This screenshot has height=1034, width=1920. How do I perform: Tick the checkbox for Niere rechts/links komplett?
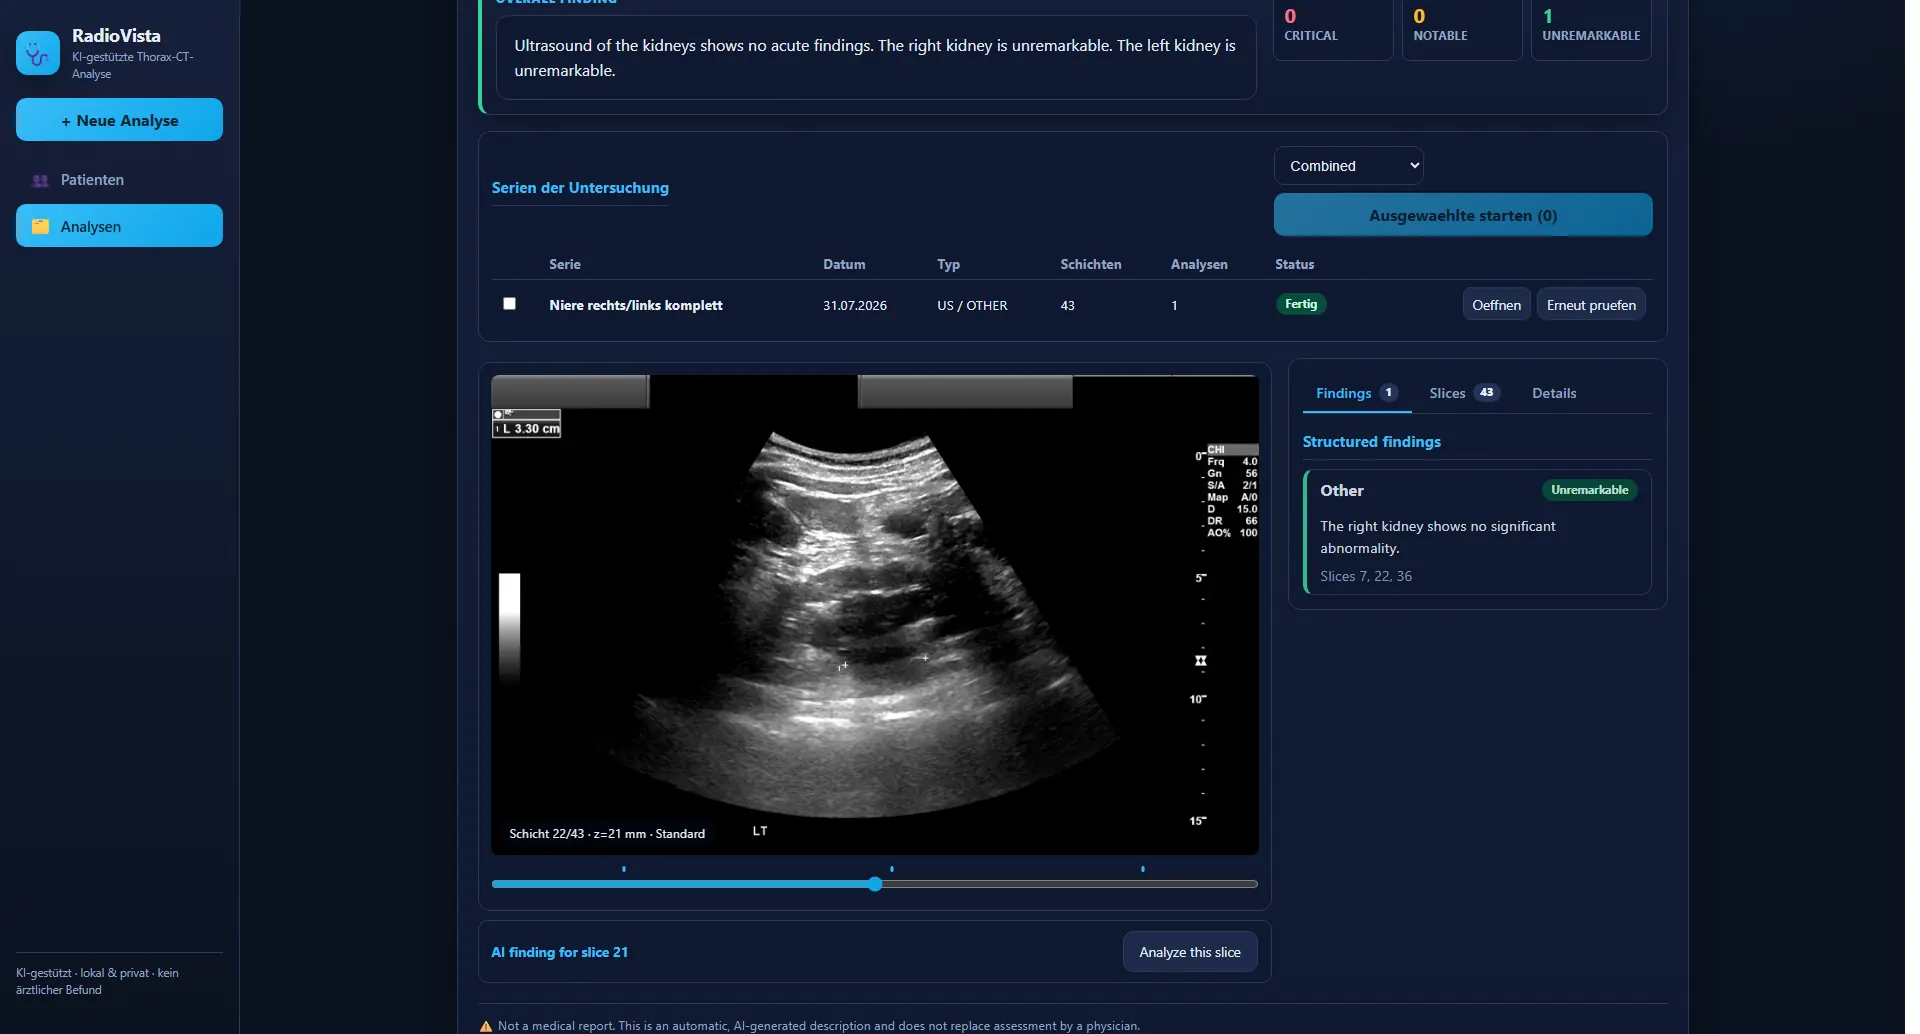coord(509,303)
